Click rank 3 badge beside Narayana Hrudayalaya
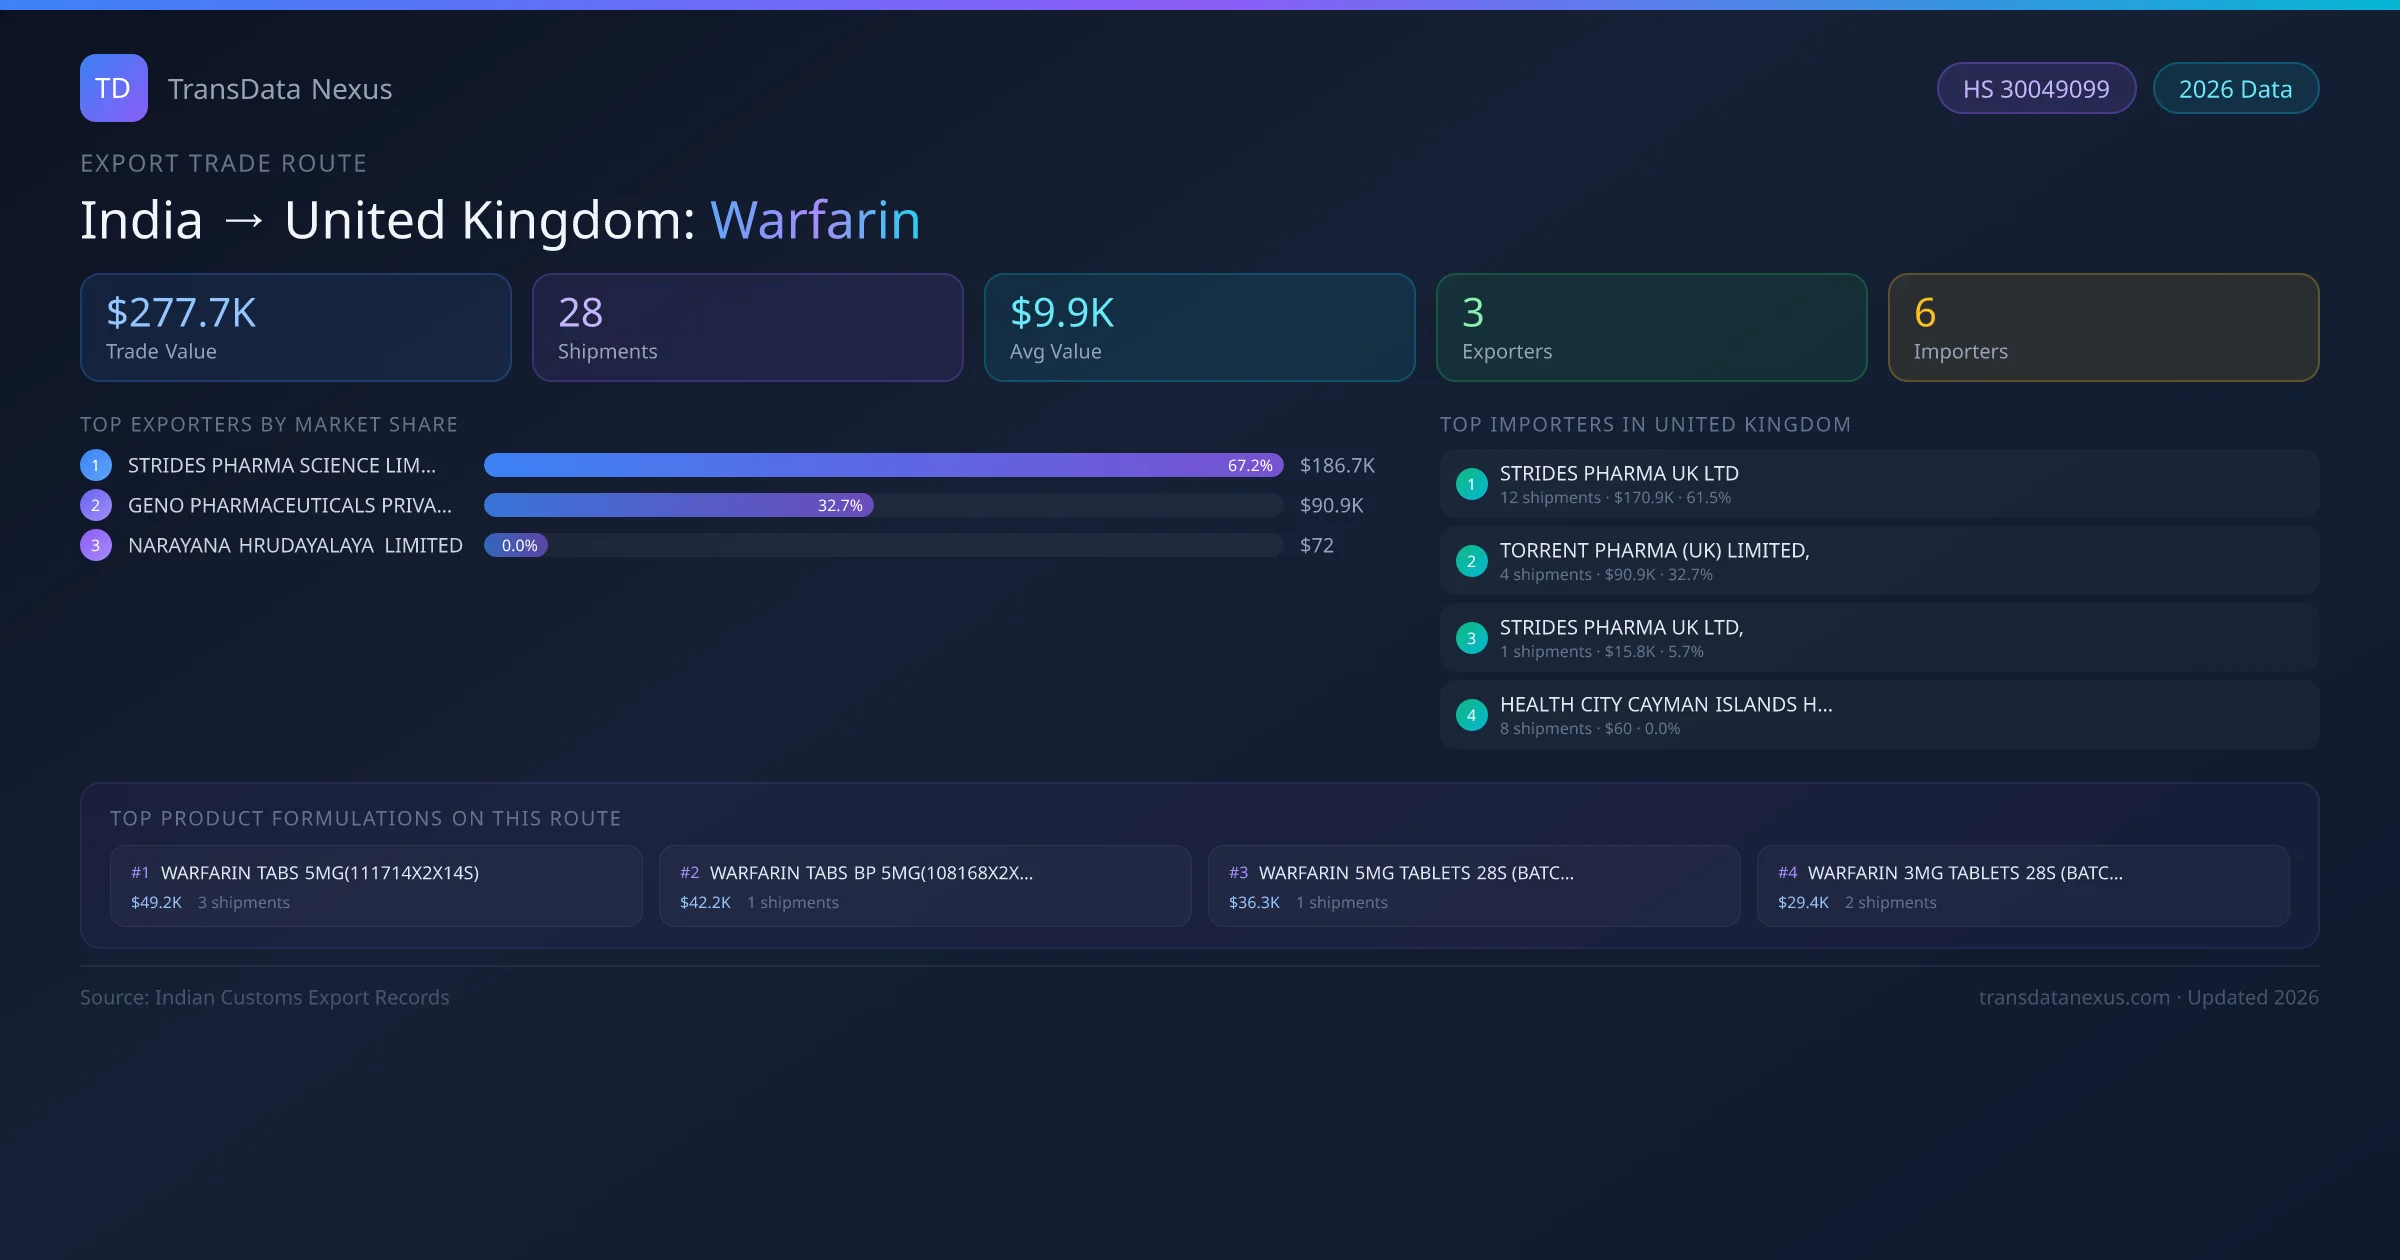2400x1260 pixels. pos(96,545)
